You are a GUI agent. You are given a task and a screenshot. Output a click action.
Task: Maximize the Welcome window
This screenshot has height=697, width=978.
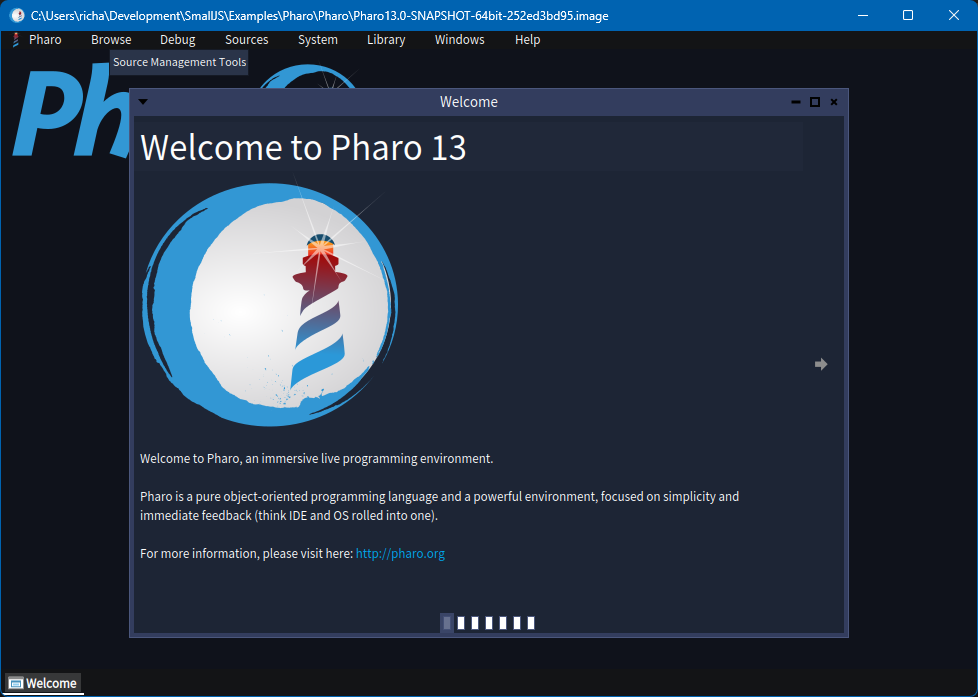815,102
